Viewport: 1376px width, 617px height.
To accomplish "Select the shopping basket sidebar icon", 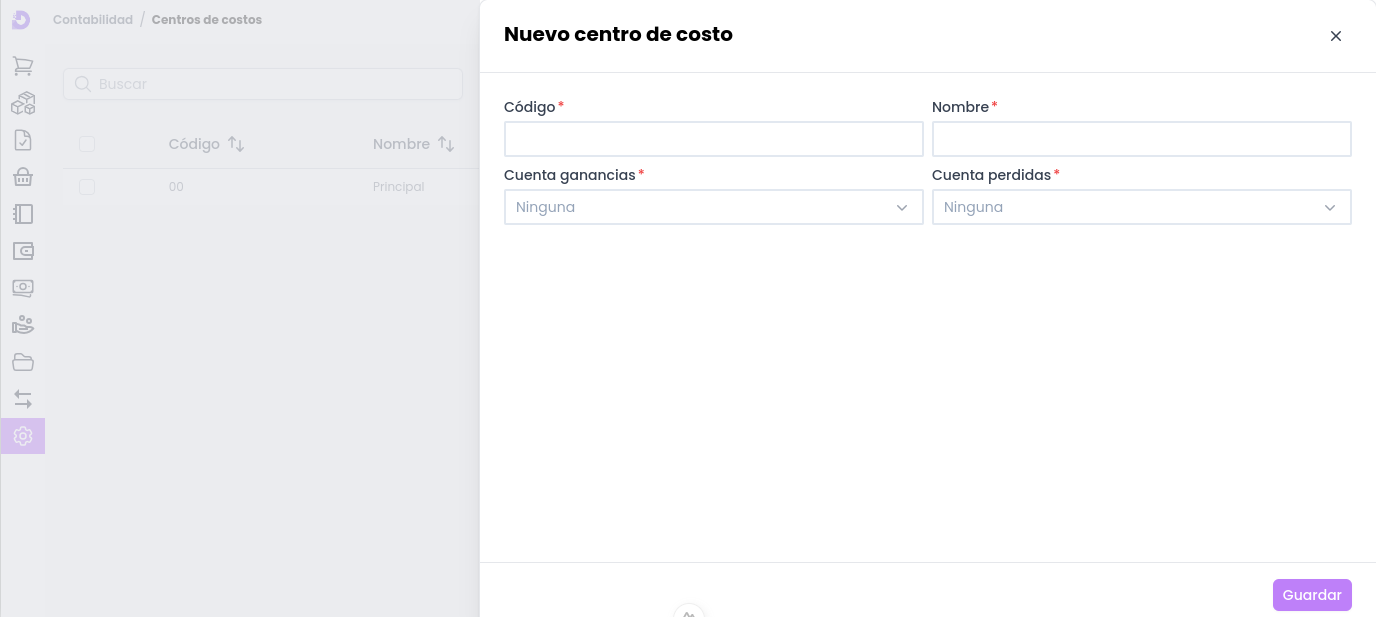I will tap(23, 177).
